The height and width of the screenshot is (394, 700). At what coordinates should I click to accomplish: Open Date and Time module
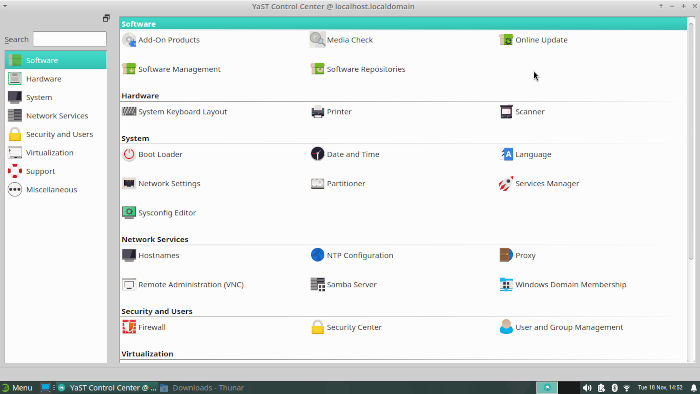(x=345, y=154)
